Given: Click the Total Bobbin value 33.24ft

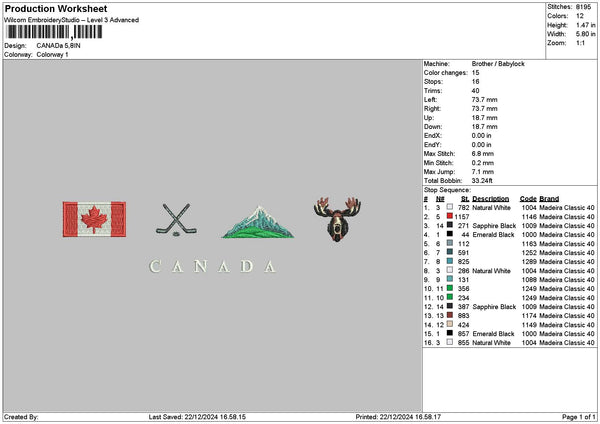Looking at the screenshot, I should (482, 181).
